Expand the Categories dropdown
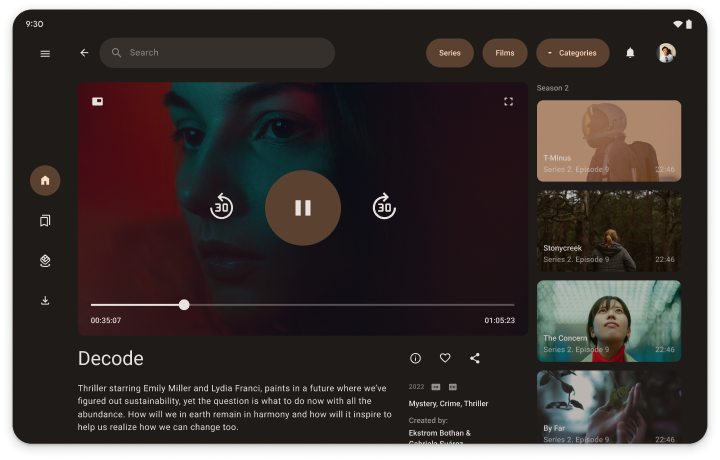The height and width of the screenshot is (460, 720). coord(572,53)
